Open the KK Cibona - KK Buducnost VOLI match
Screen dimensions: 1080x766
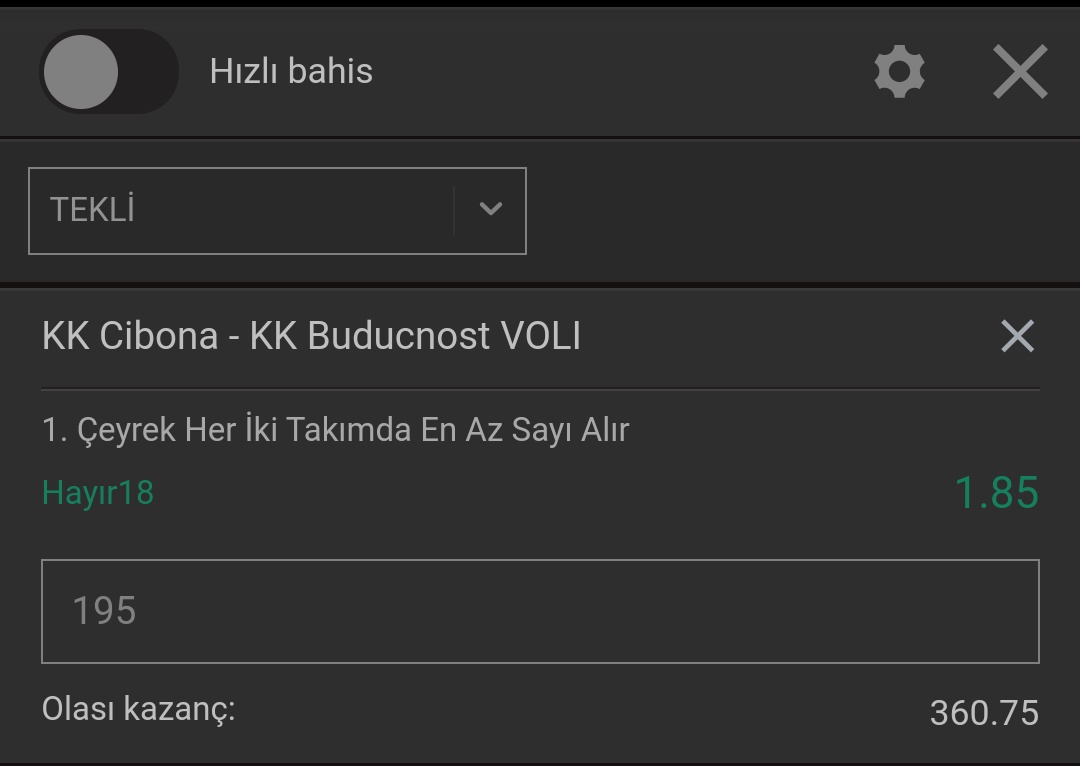click(x=311, y=336)
